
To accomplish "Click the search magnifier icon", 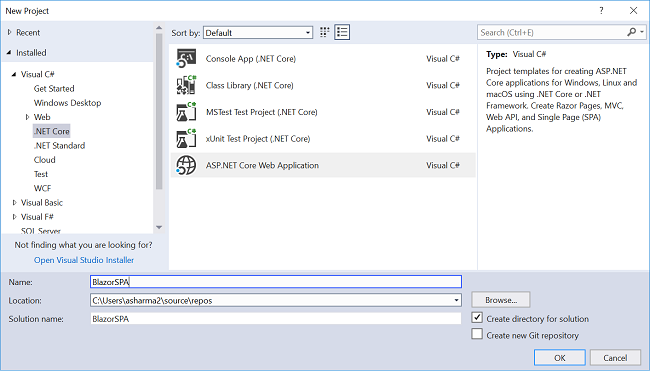I will (631, 32).
